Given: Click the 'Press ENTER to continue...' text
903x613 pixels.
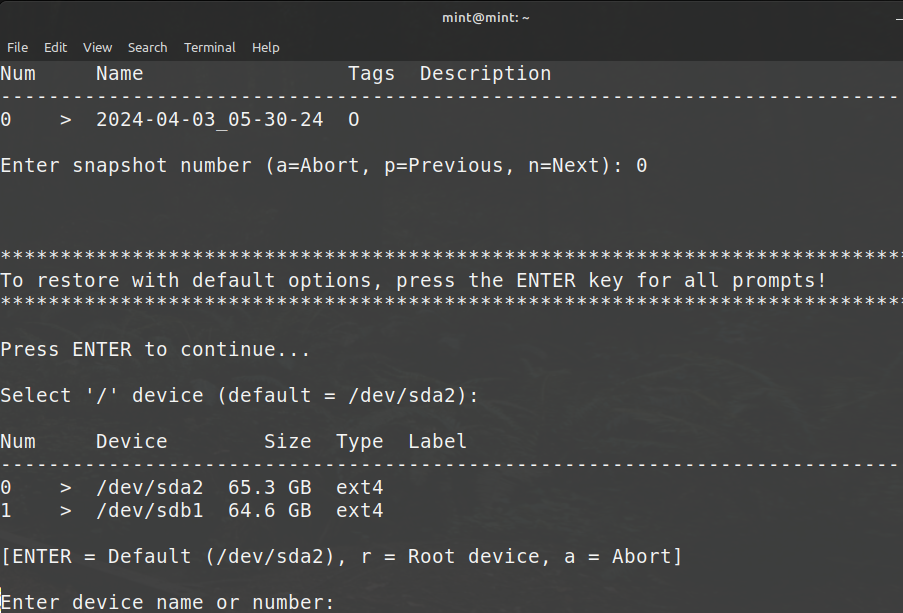Looking at the screenshot, I should pyautogui.click(x=155, y=350).
